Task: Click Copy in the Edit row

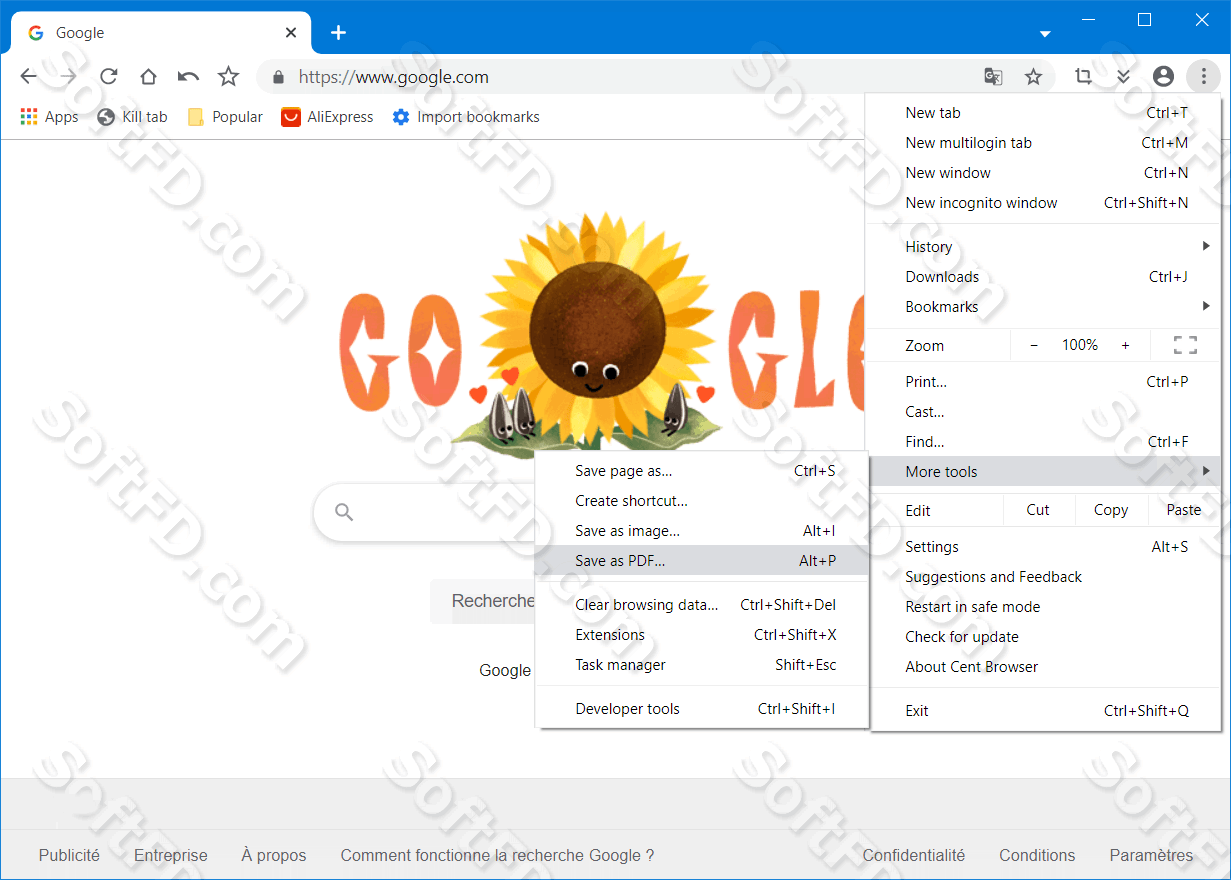Action: 1111,510
